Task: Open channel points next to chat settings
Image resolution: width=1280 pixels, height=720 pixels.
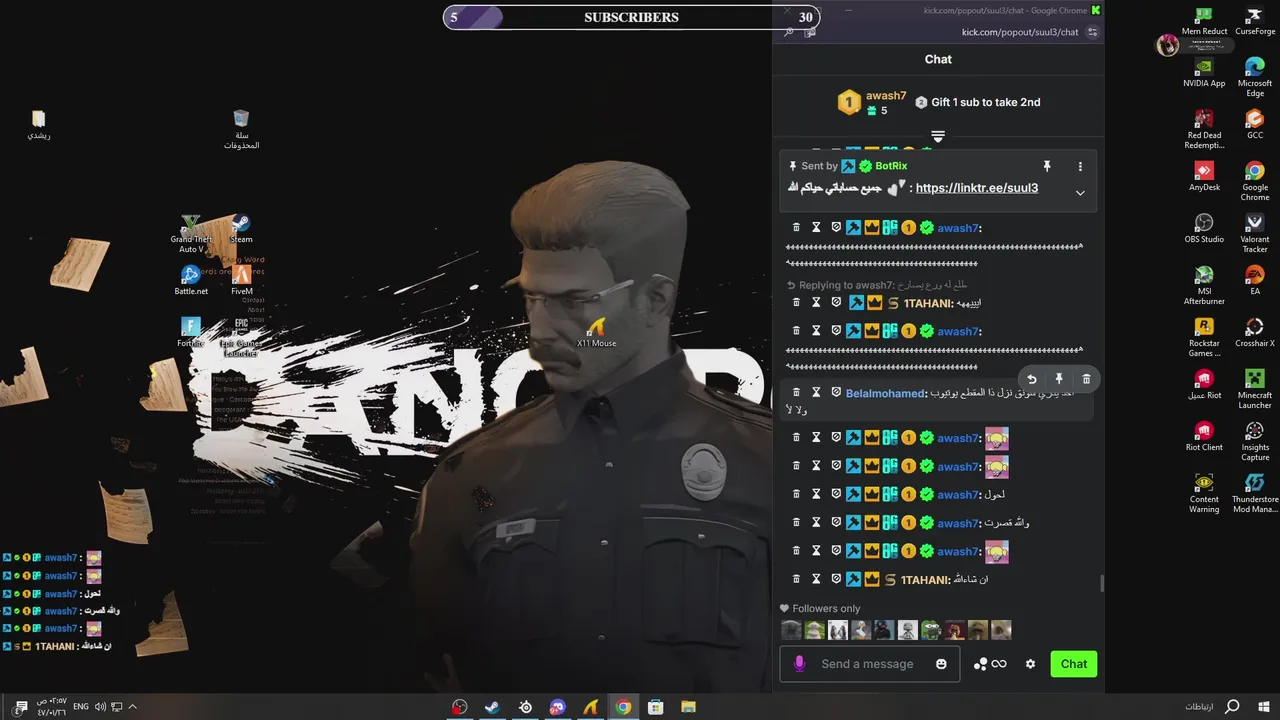Action: coord(990,664)
